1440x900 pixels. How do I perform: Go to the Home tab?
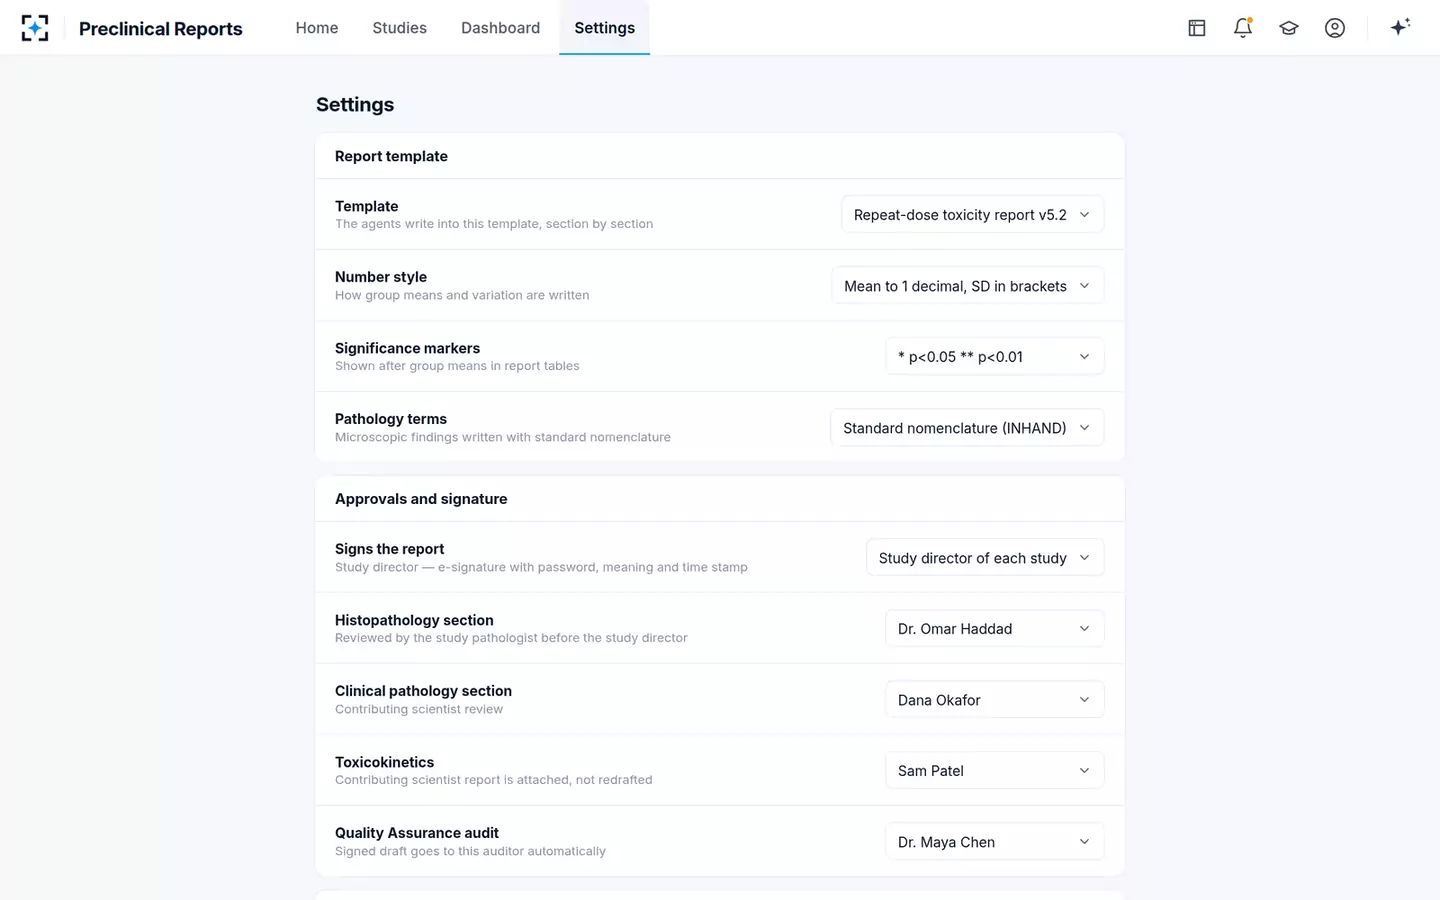(x=317, y=28)
